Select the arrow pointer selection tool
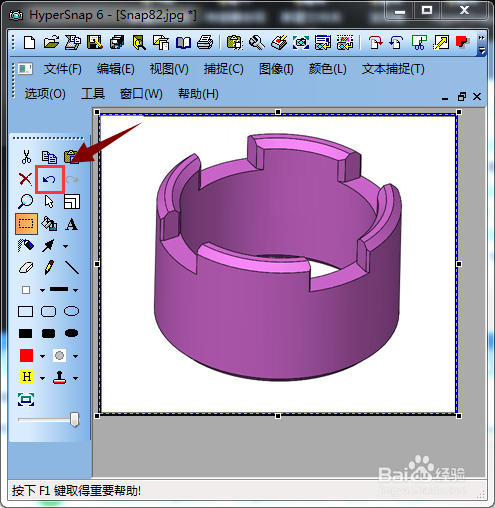The image size is (495, 508). click(49, 202)
